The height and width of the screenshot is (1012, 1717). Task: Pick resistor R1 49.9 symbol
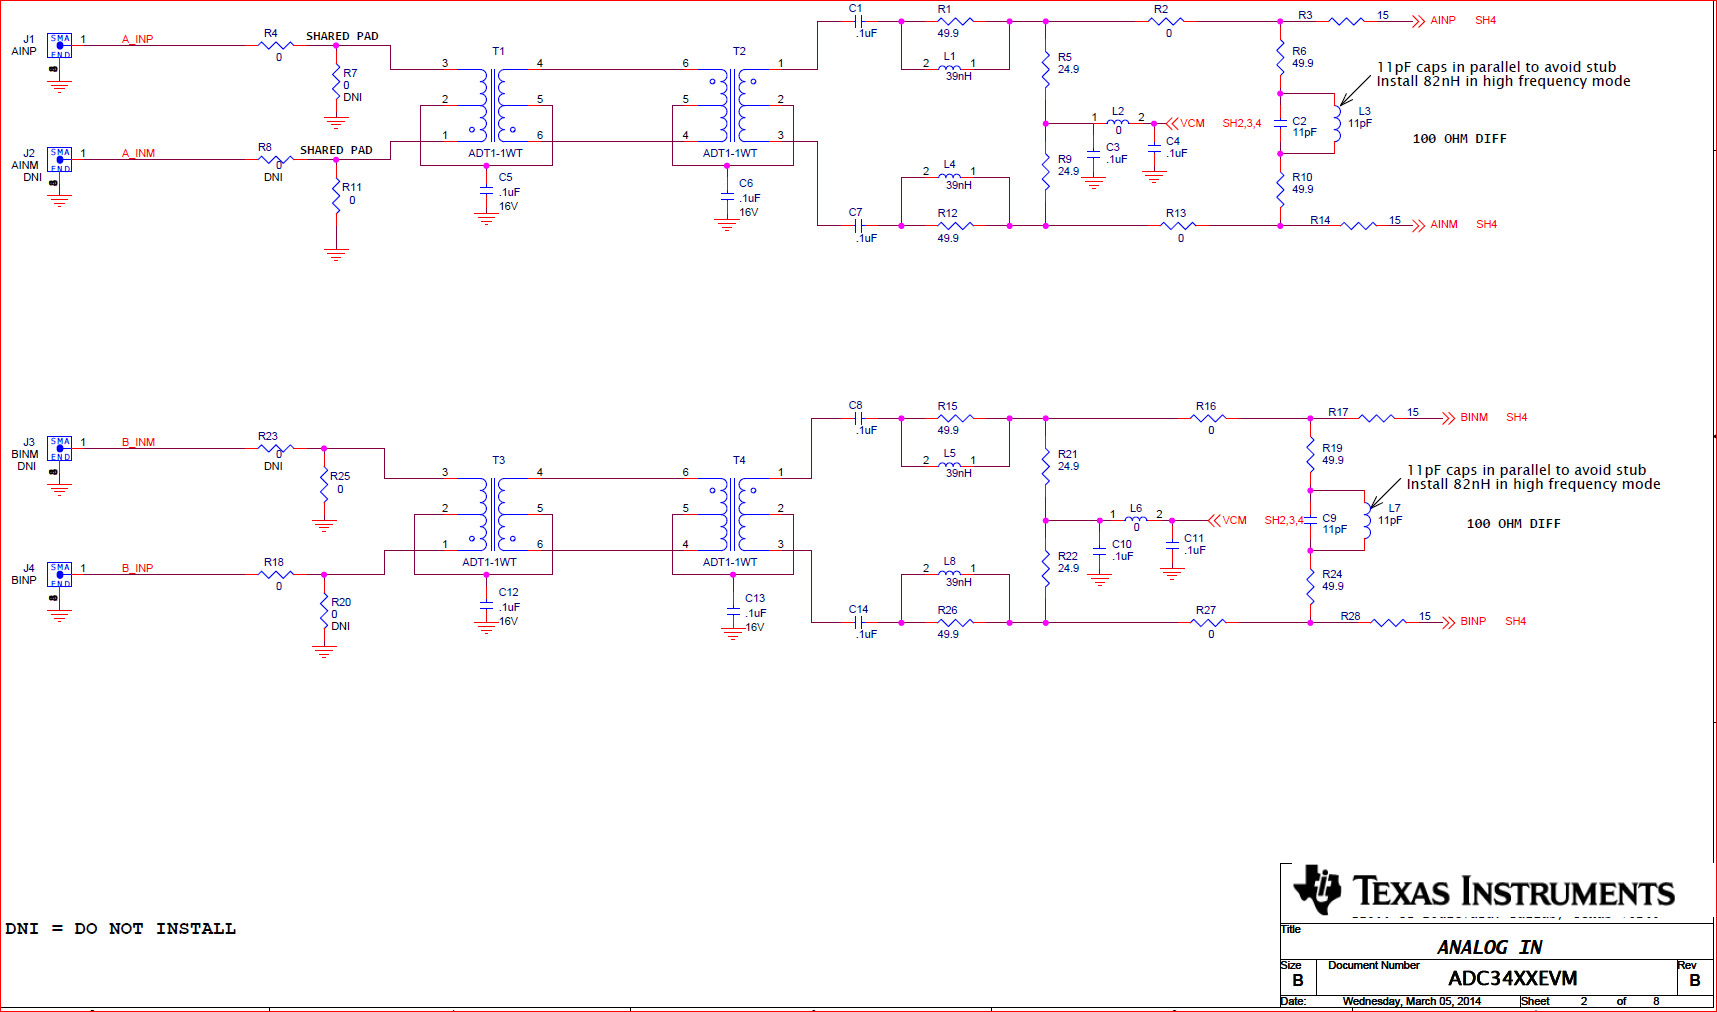coord(955,21)
